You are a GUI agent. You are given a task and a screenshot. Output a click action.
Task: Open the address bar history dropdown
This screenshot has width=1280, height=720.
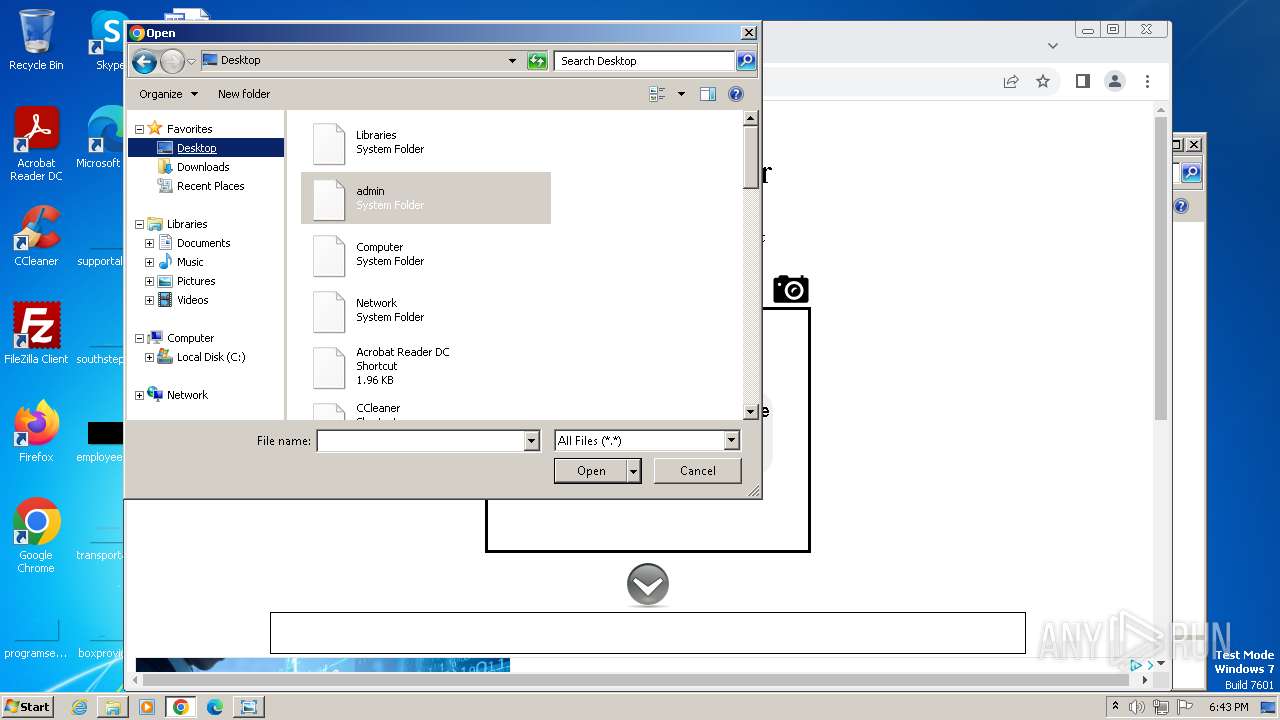[512, 61]
